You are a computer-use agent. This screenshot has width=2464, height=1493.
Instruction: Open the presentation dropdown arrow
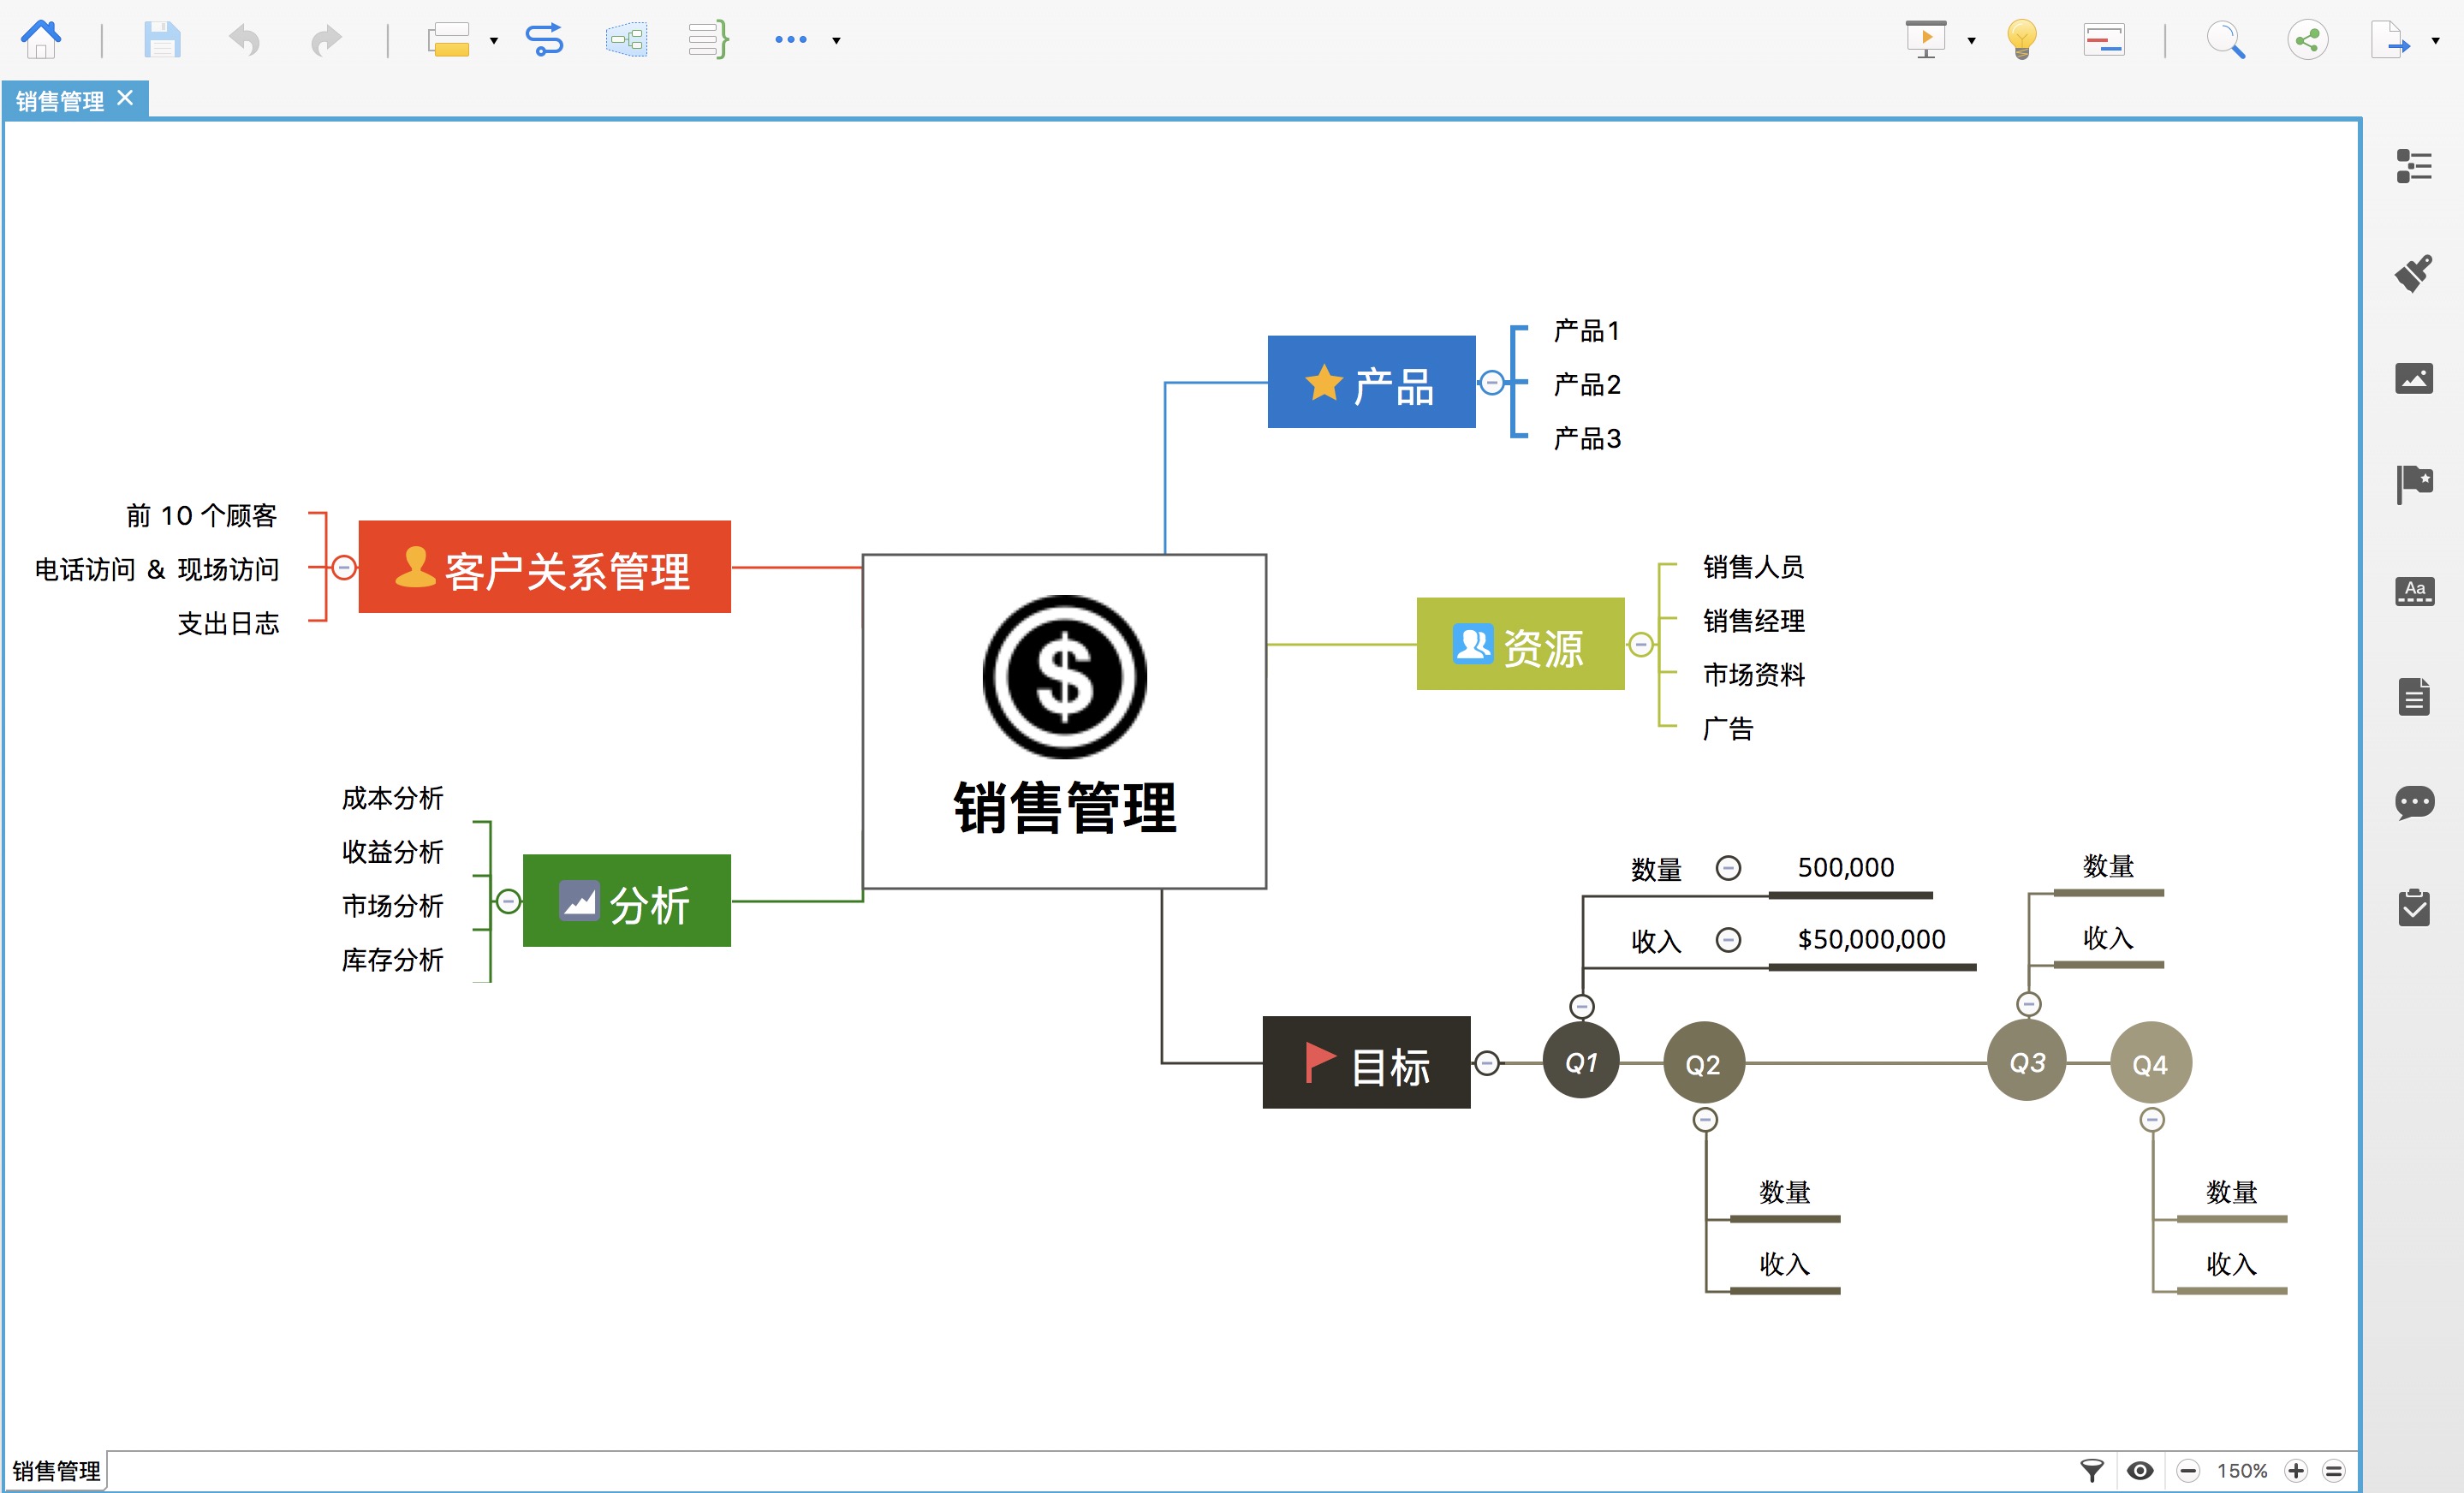click(x=1971, y=41)
